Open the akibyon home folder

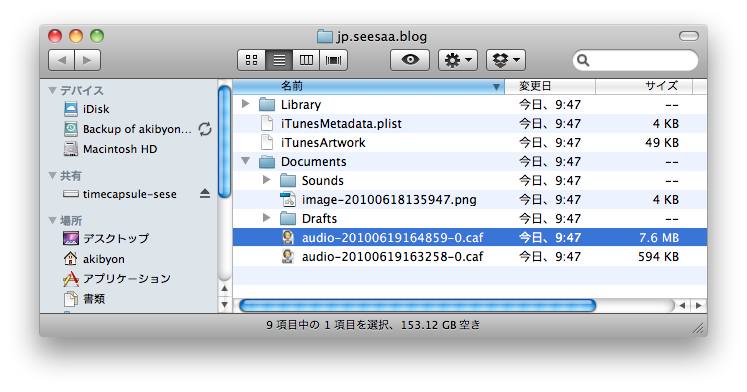click(103, 259)
